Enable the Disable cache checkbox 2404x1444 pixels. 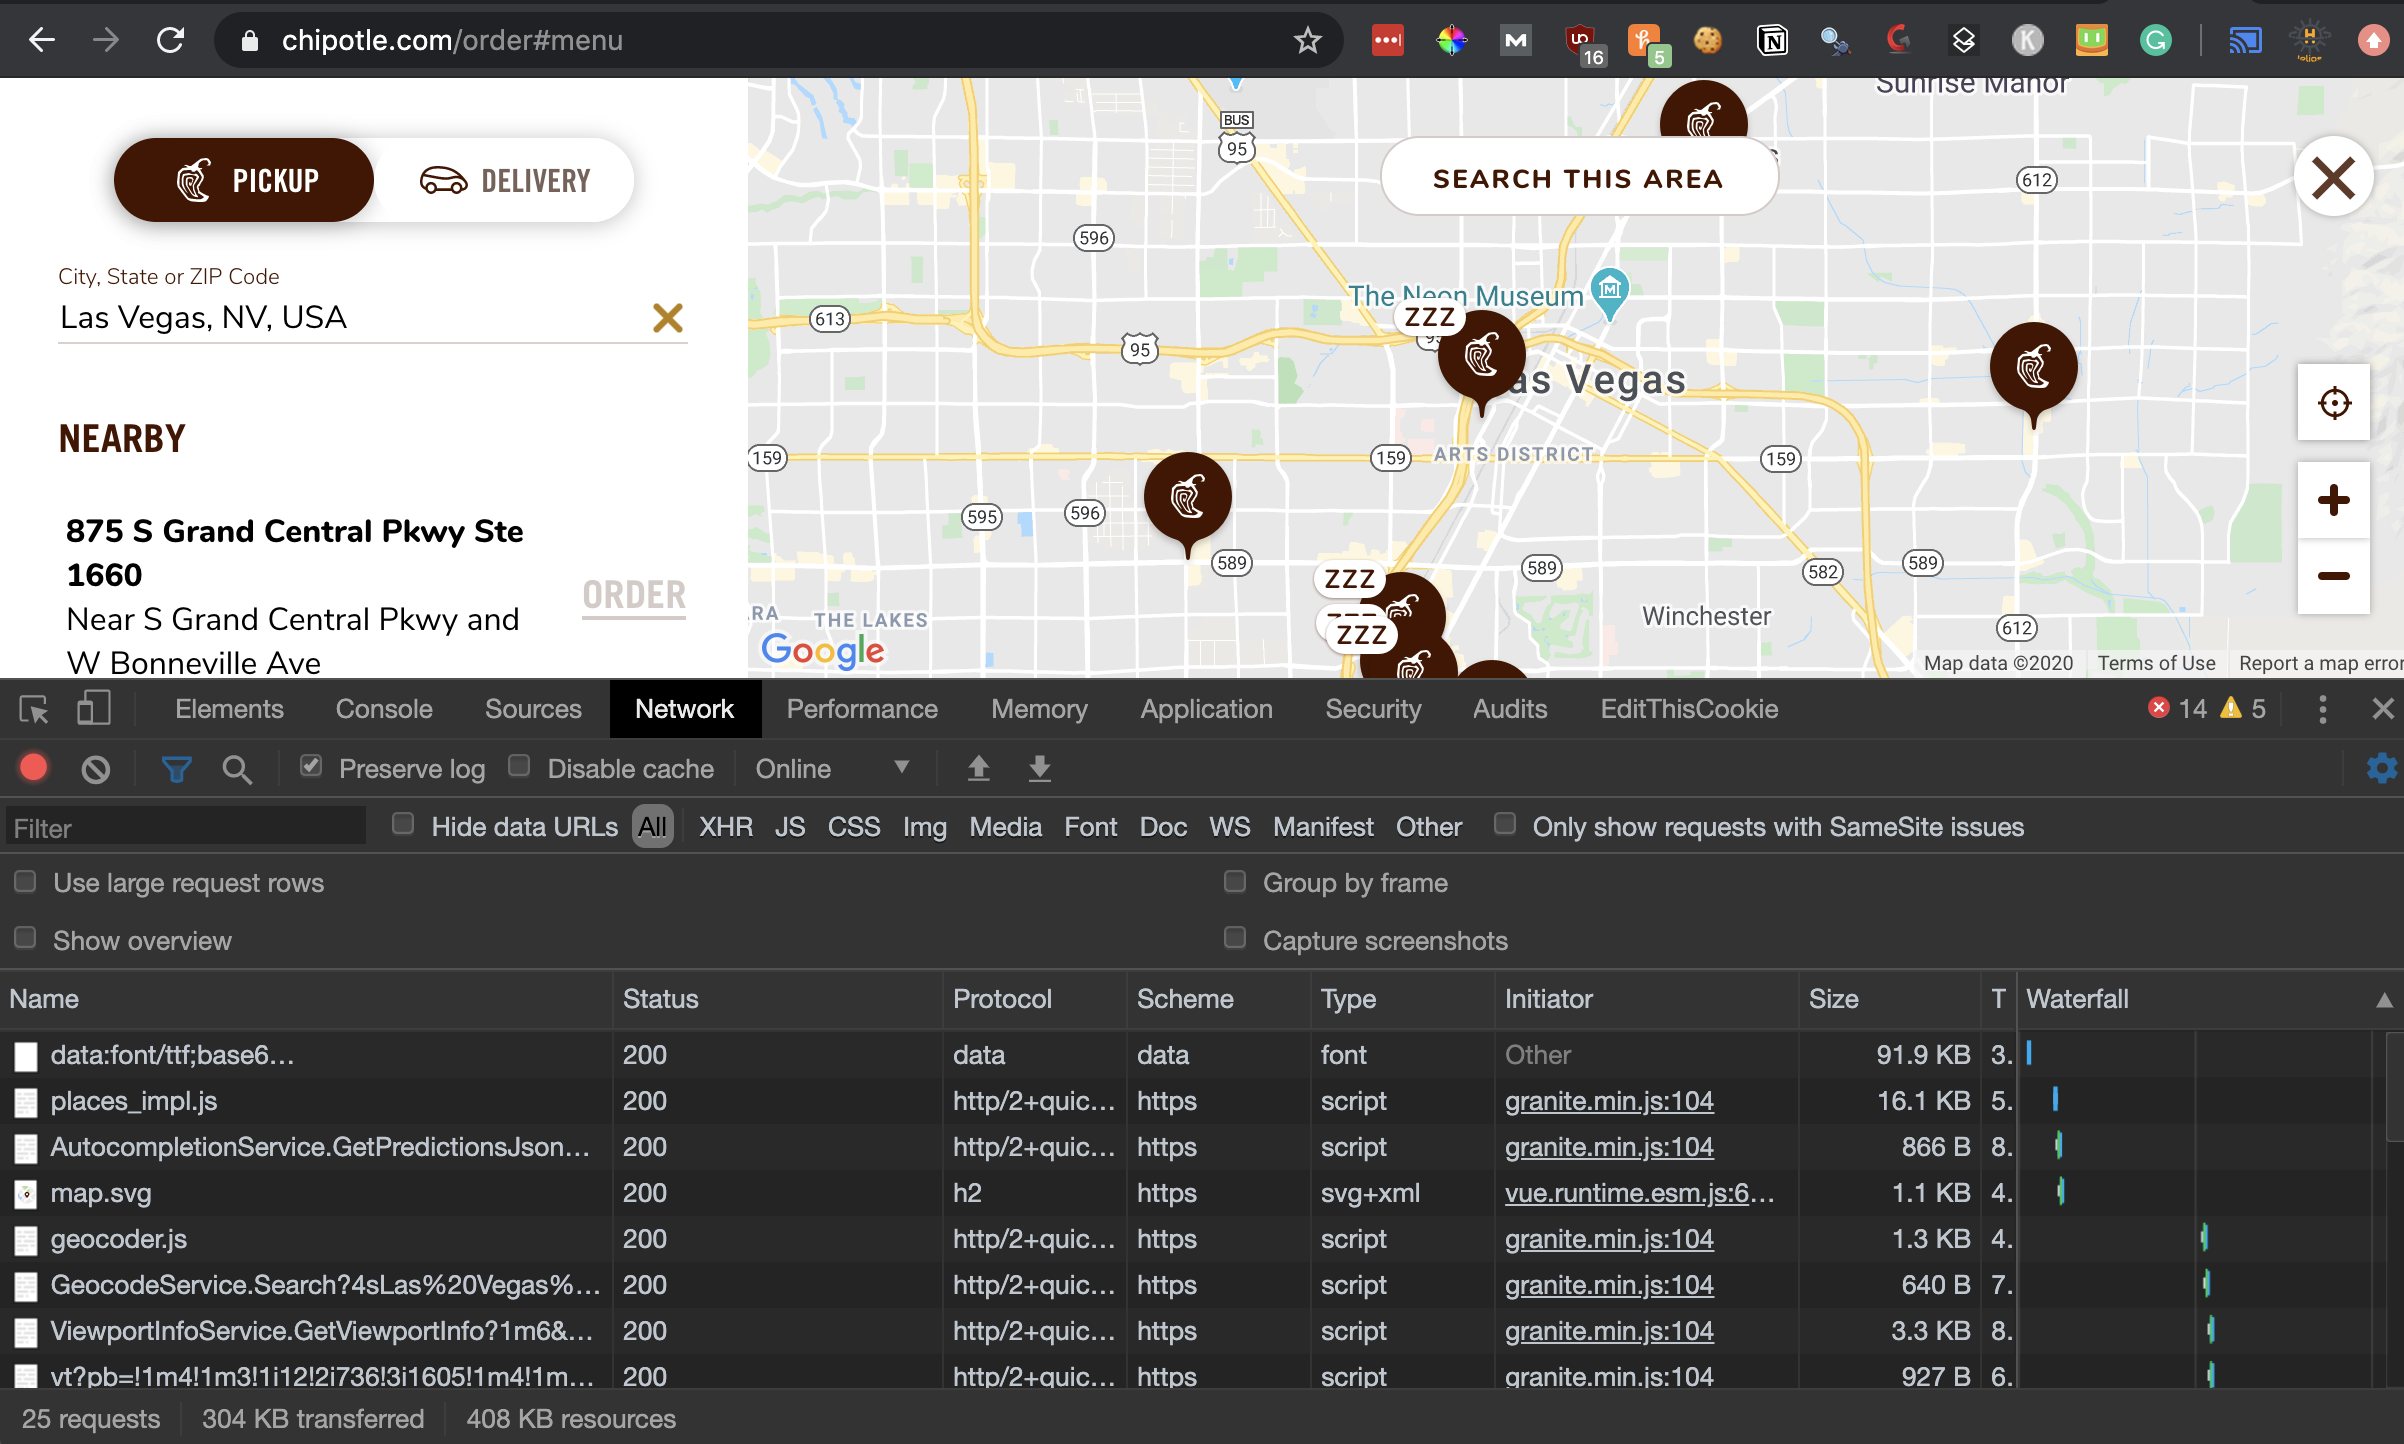coord(520,765)
